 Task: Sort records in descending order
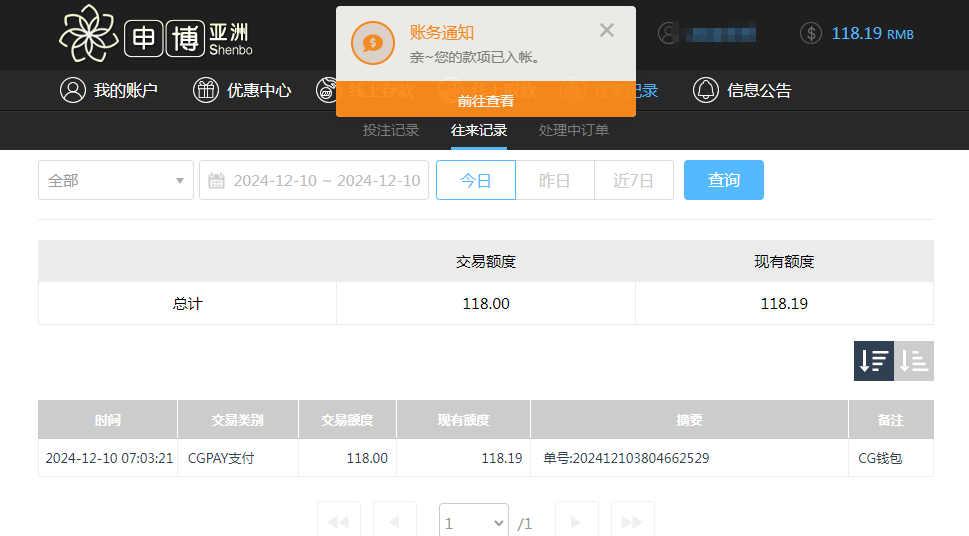pyautogui.click(x=873, y=361)
